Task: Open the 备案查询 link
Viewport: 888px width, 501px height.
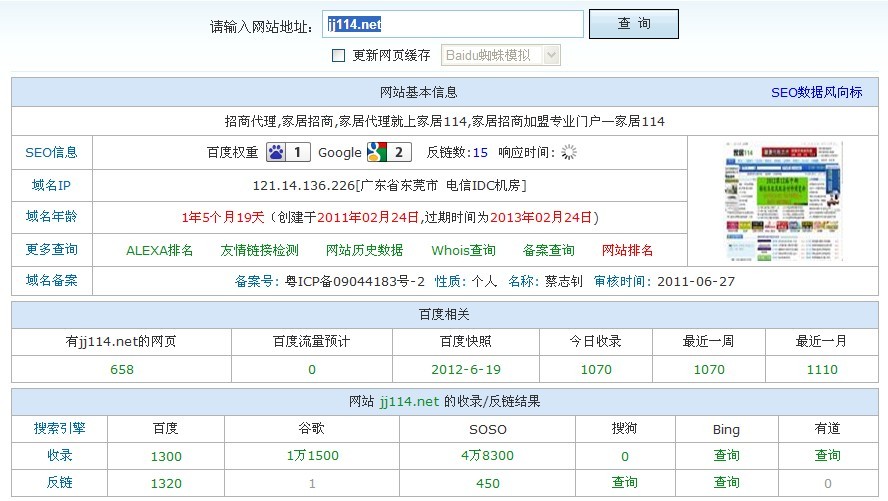Action: tap(548, 250)
